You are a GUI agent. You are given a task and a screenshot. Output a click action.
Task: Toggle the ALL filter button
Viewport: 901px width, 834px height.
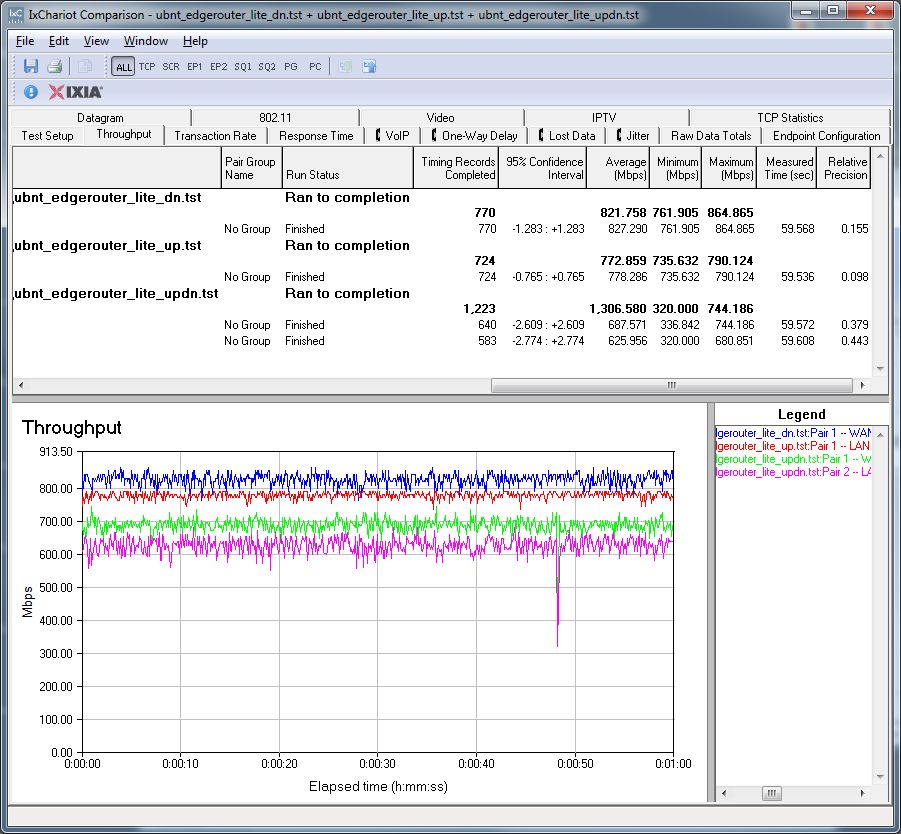(123, 67)
